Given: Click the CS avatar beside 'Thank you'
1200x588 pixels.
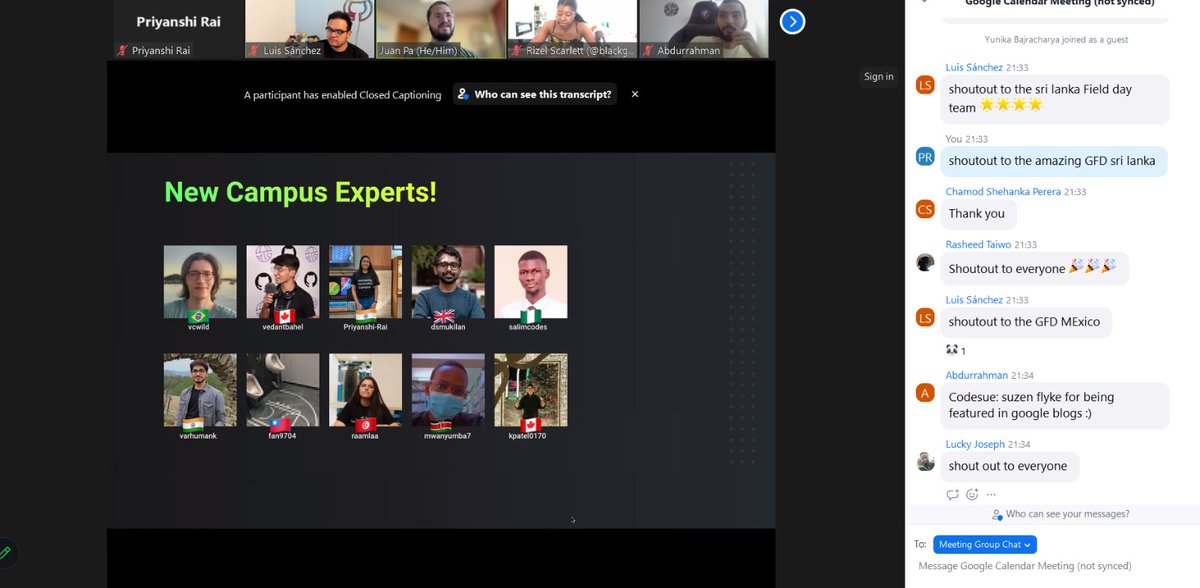Looking at the screenshot, I should [x=925, y=210].
